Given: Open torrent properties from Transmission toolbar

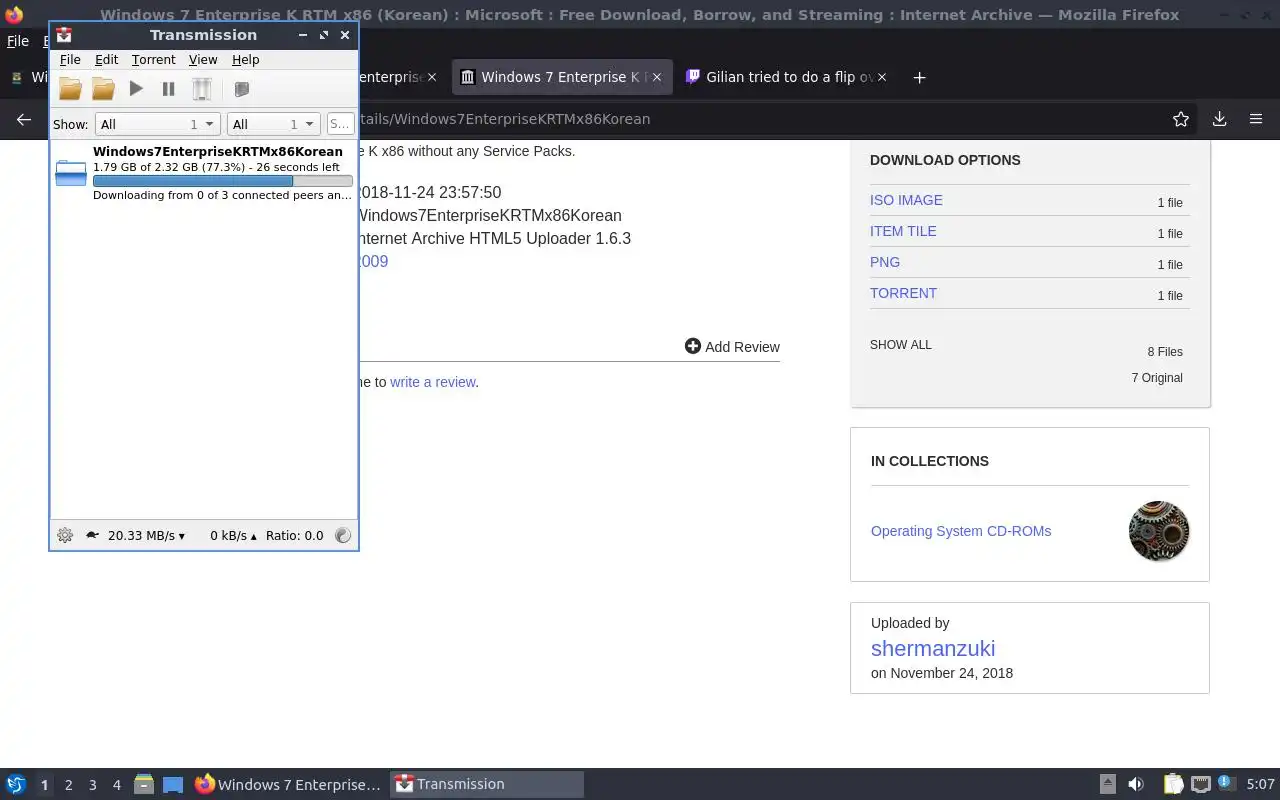Looking at the screenshot, I should point(241,89).
